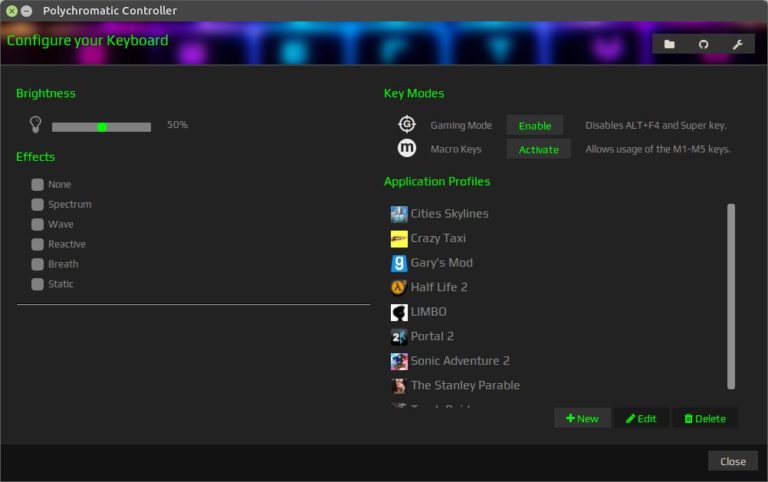Click 'Allows usage of the M1-M5 keys.' description

click(x=657, y=149)
